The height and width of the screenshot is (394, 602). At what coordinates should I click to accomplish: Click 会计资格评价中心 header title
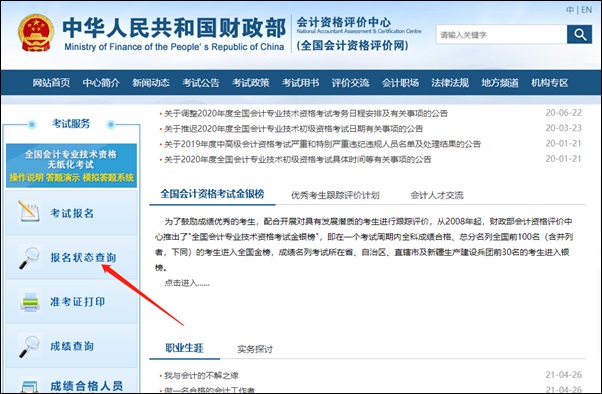click(x=344, y=22)
